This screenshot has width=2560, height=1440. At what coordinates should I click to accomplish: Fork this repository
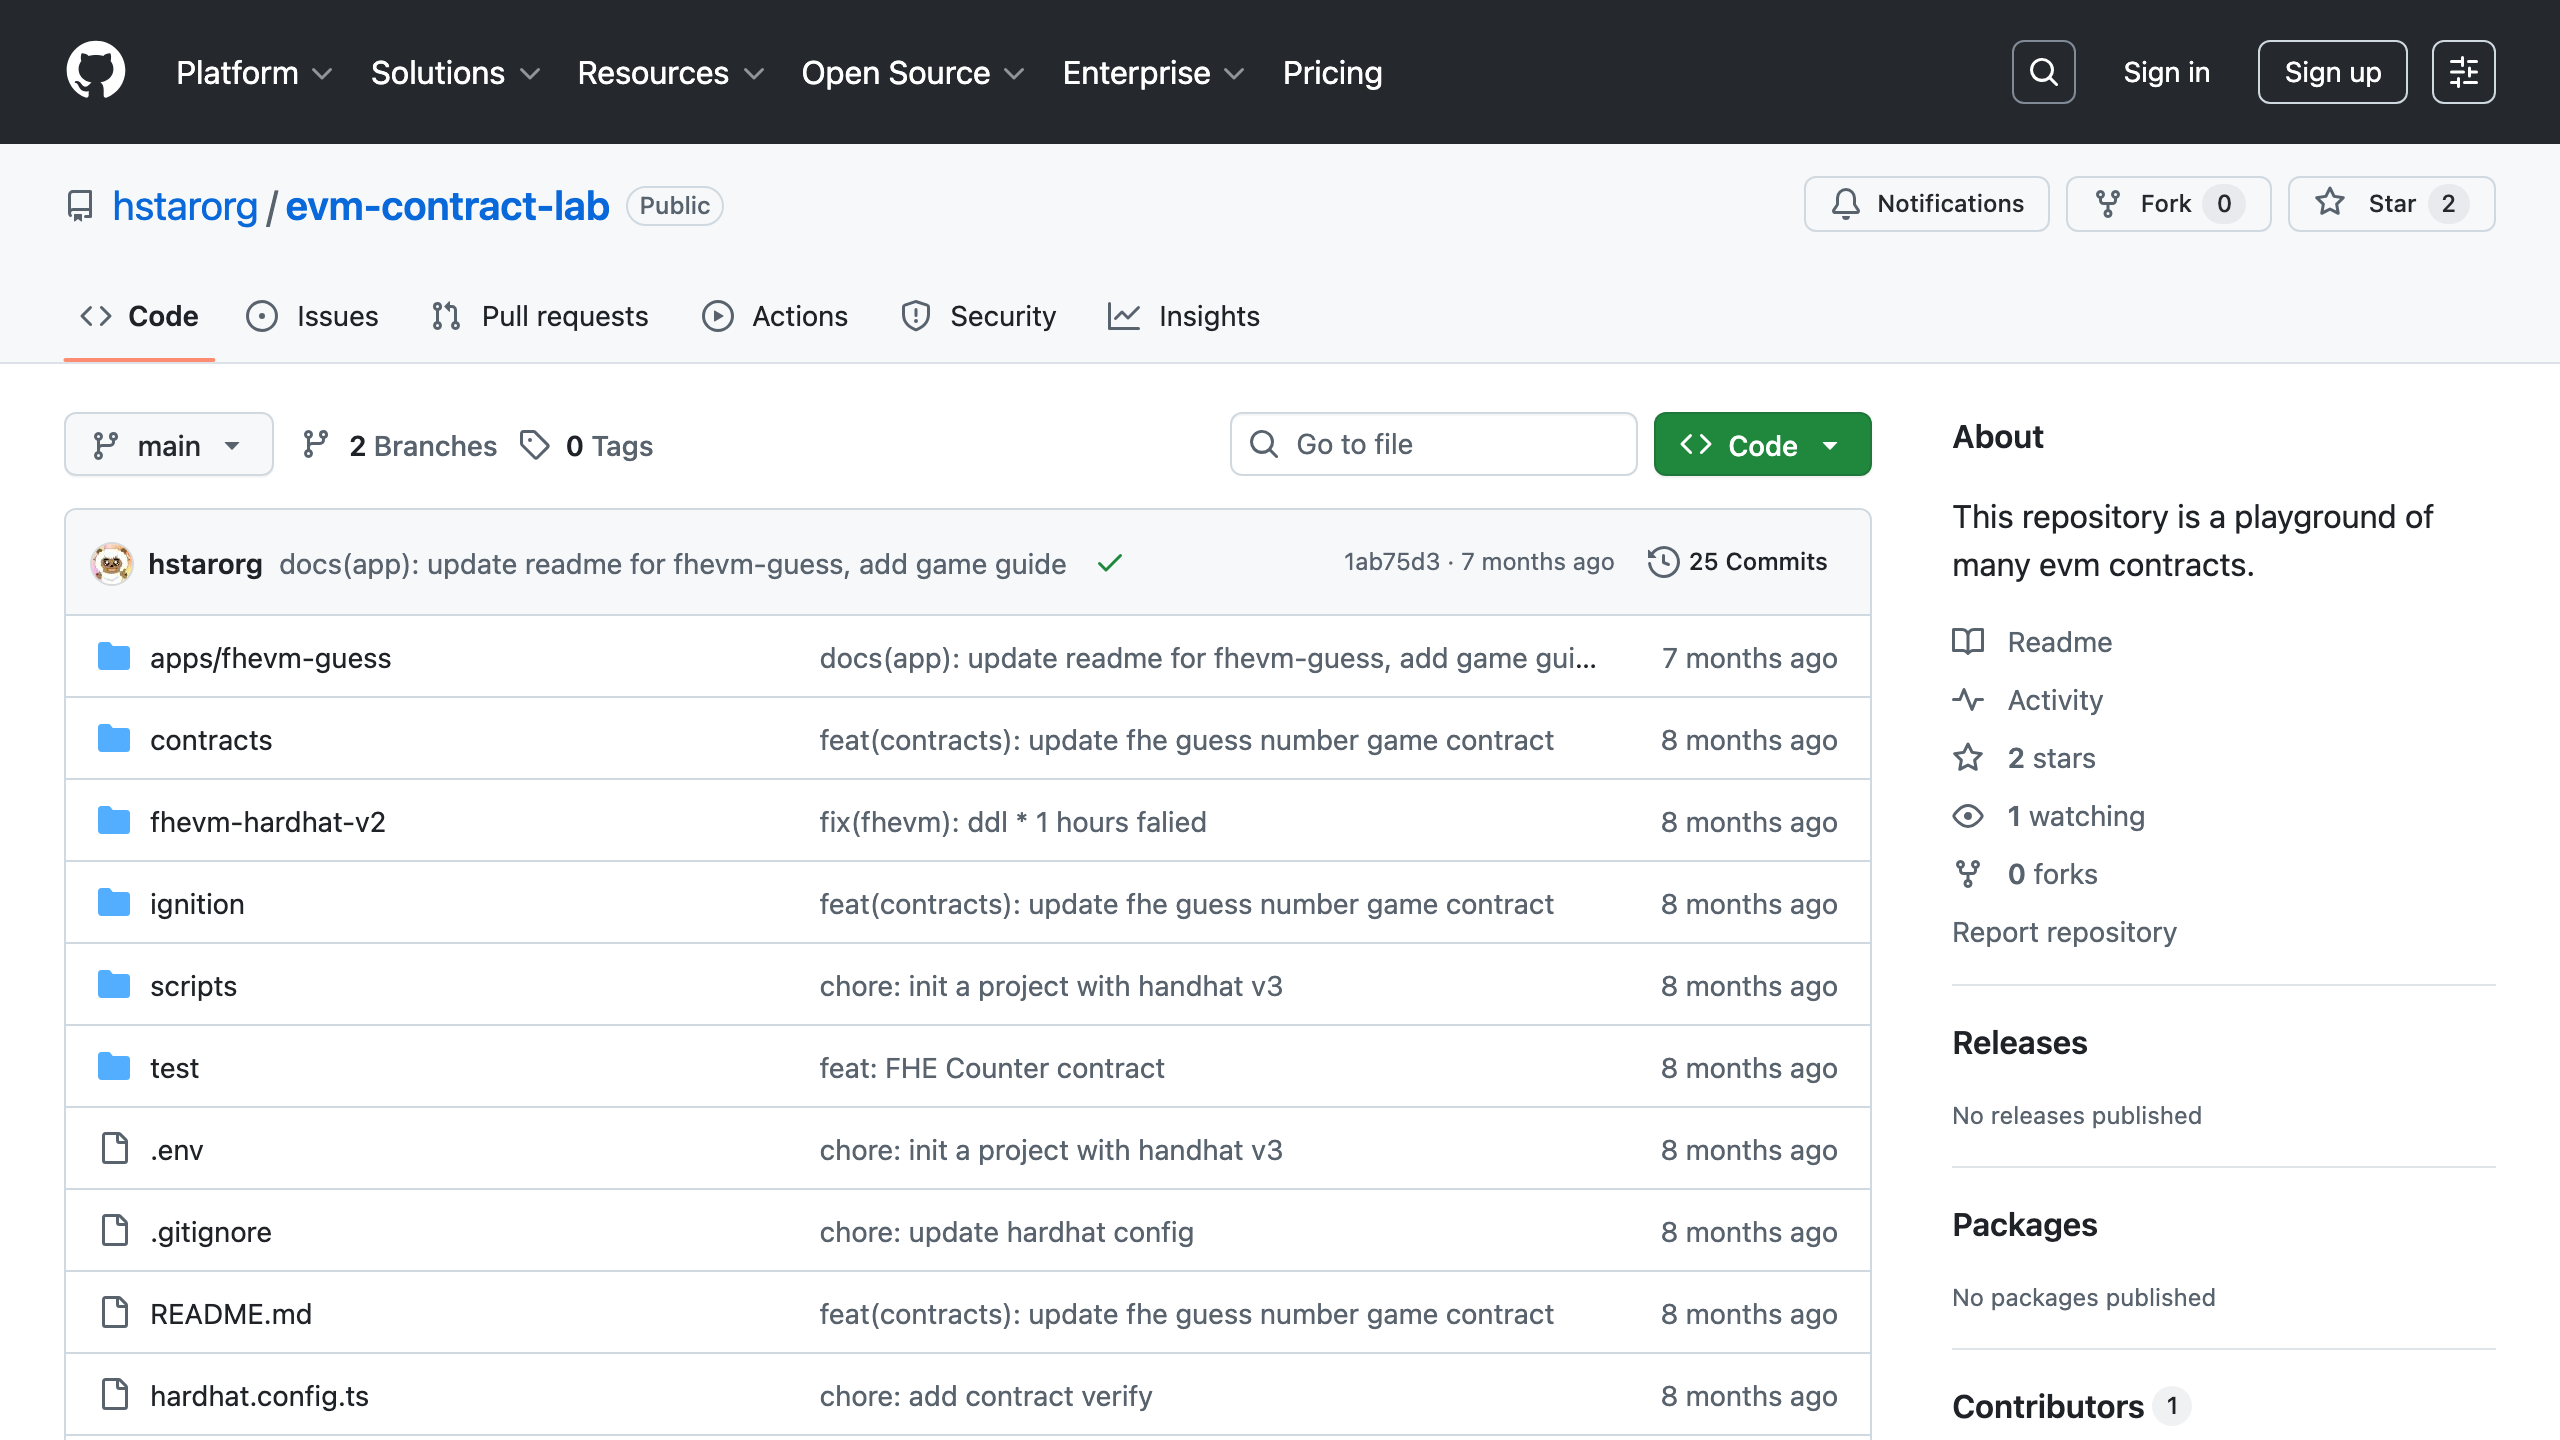click(x=2167, y=204)
